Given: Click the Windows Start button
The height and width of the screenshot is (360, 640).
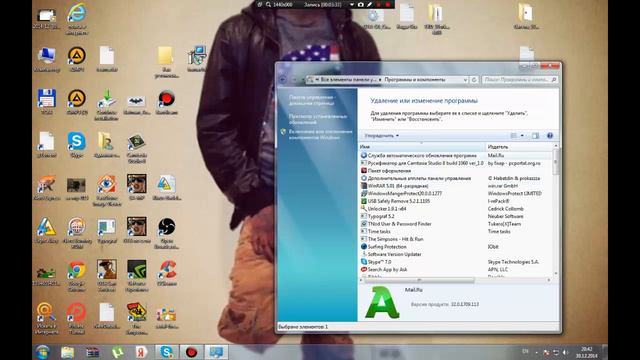Looking at the screenshot, I should point(42,352).
